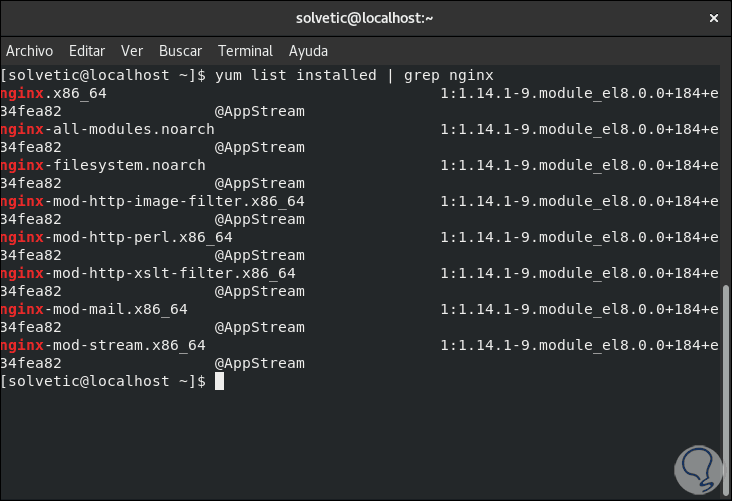Click the nginx-all-modules.noarch entry
Screen dimensions: 732x501
pyautogui.click(x=108, y=129)
